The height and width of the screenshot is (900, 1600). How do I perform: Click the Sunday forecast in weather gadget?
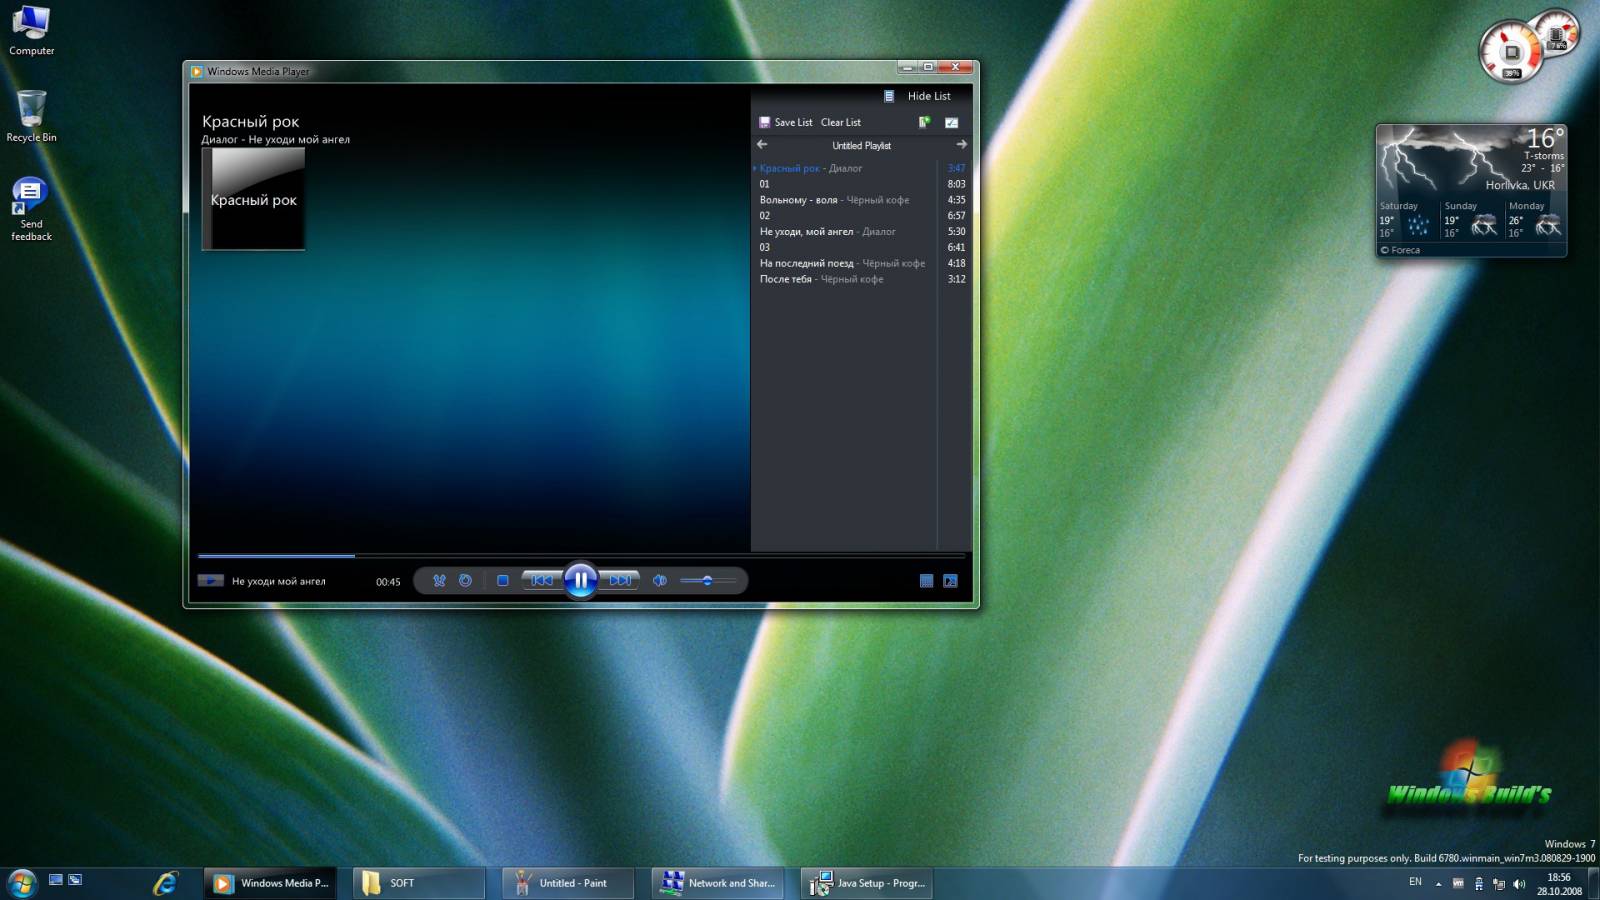tap(1471, 220)
